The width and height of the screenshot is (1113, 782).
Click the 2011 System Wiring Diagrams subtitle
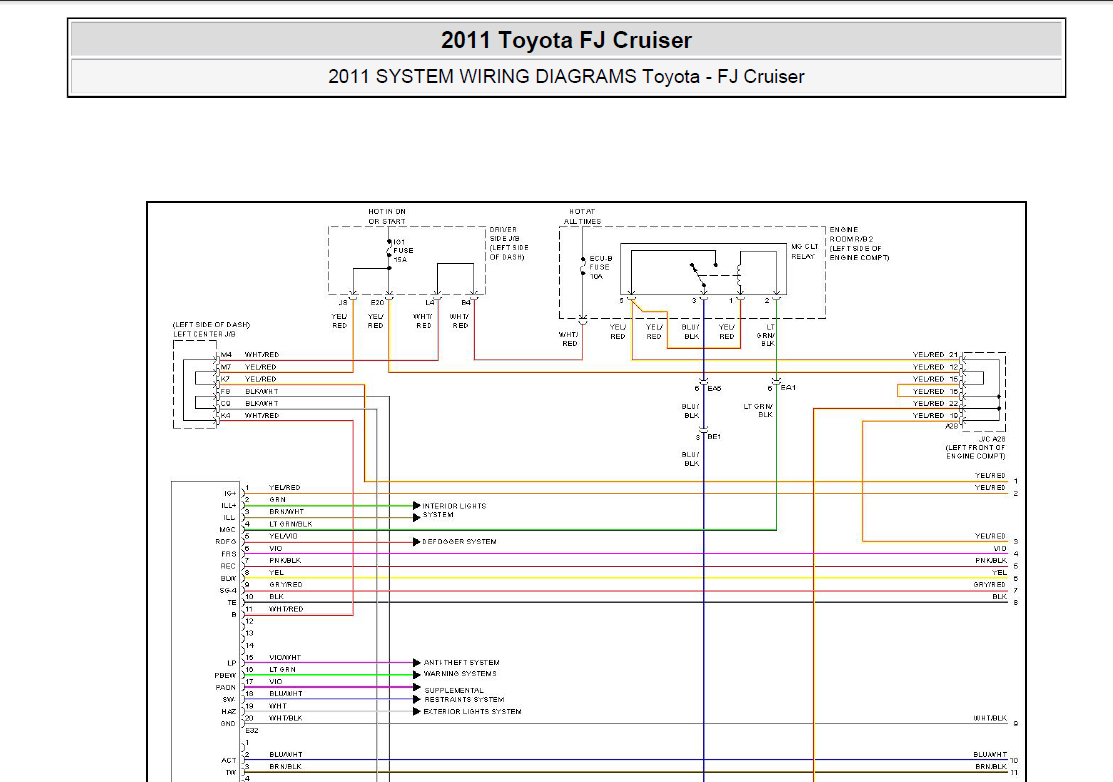coord(566,77)
